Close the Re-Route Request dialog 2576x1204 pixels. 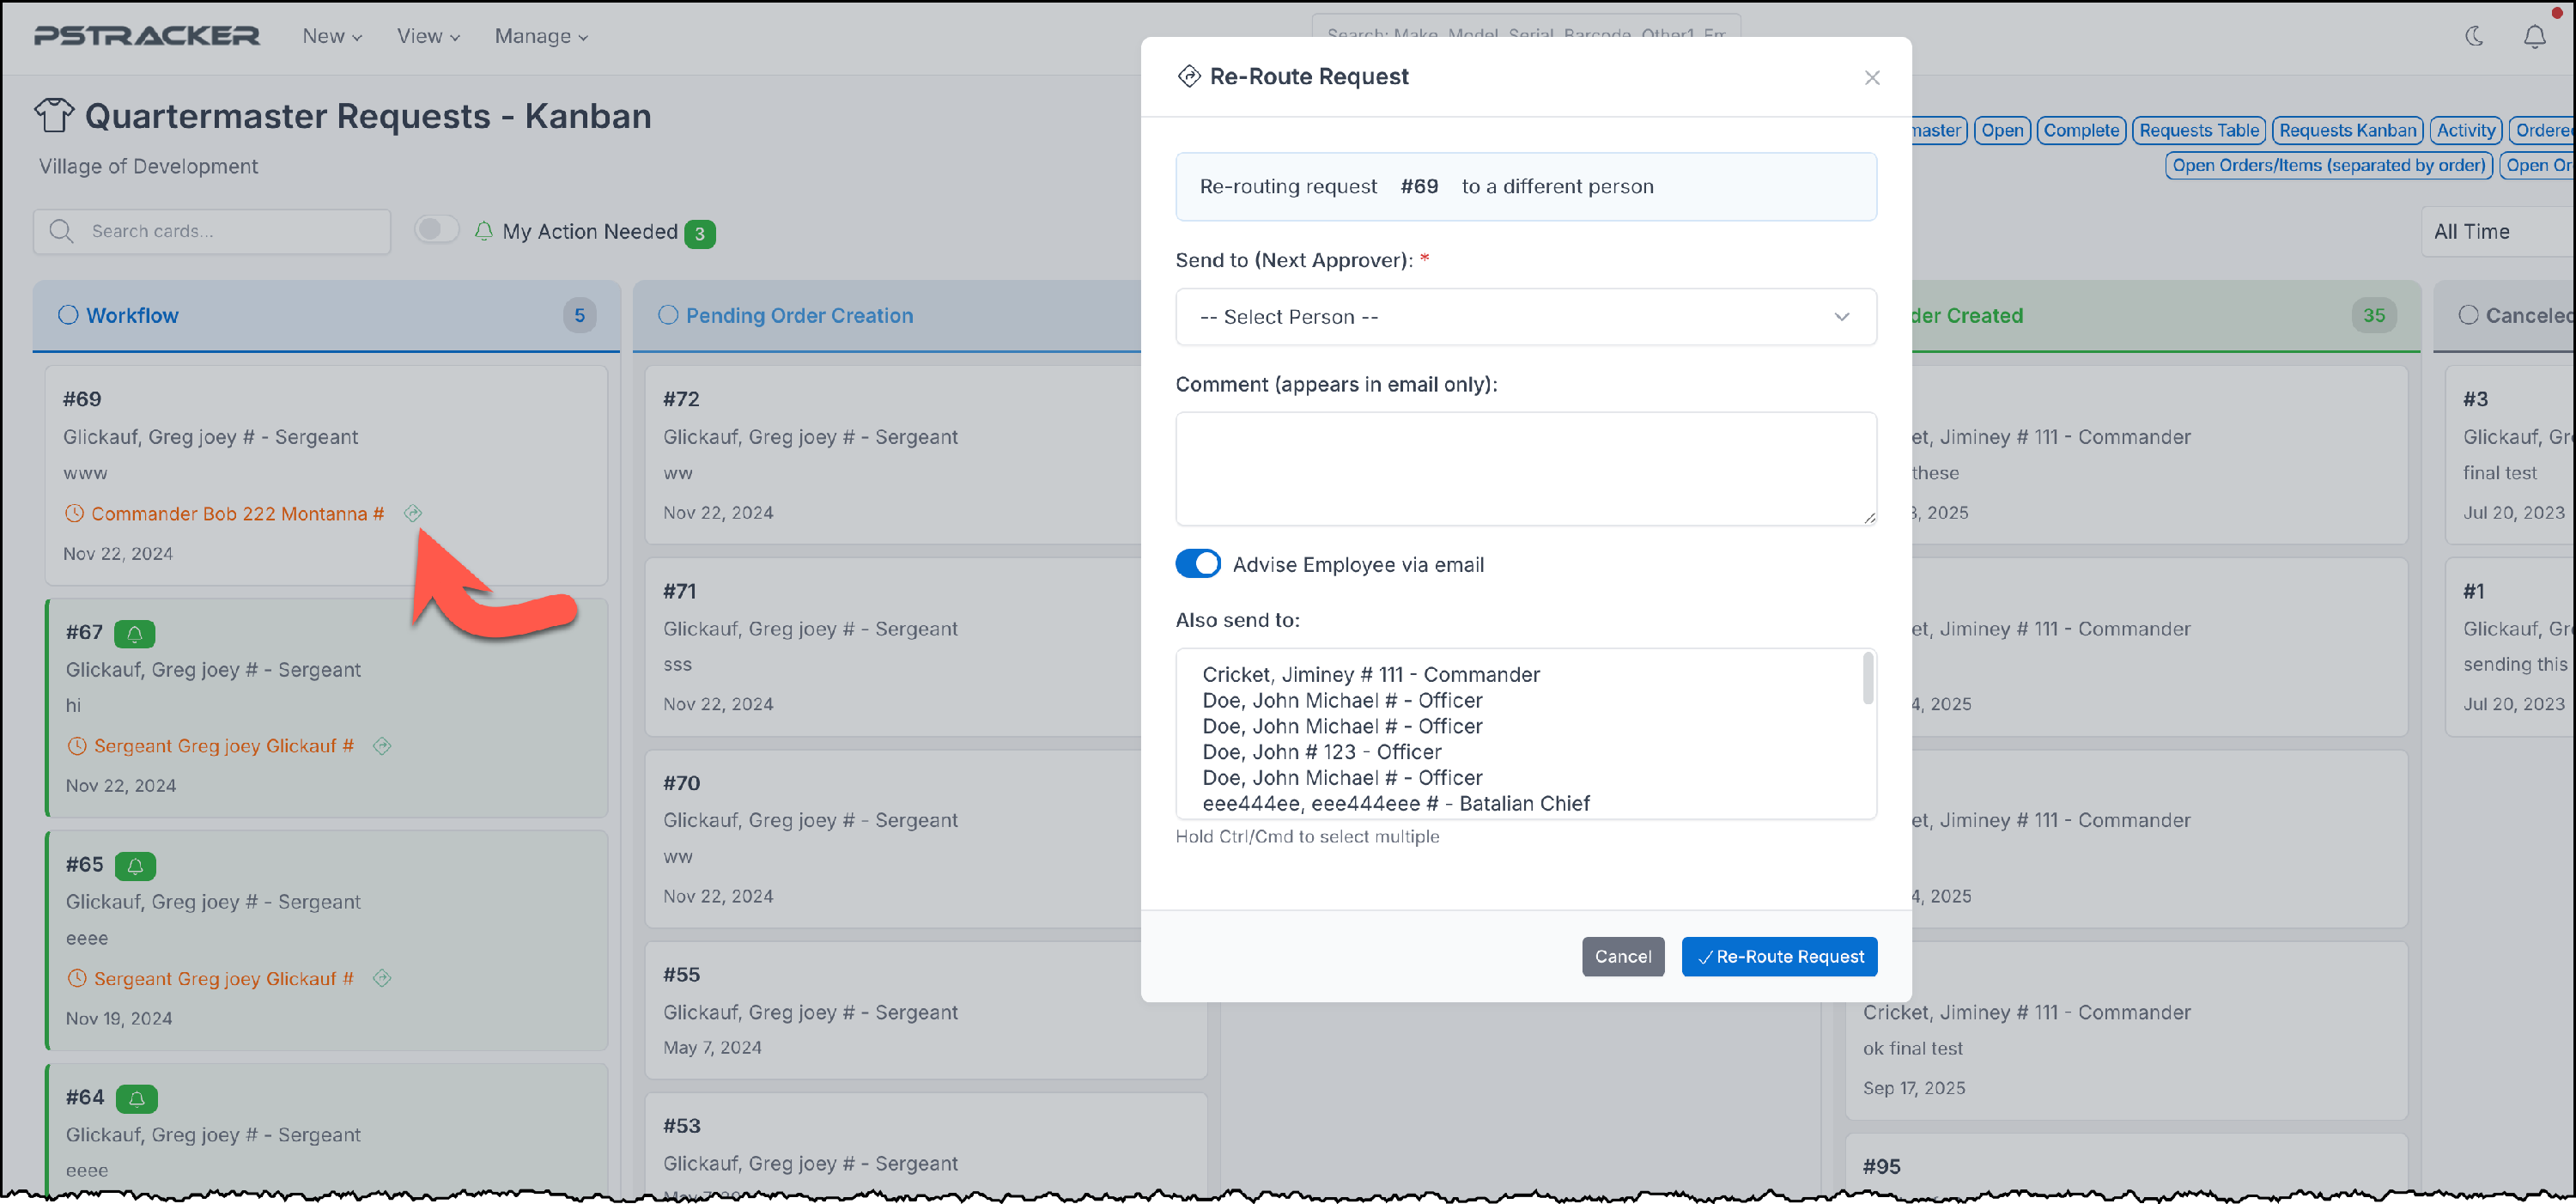pos(1872,78)
